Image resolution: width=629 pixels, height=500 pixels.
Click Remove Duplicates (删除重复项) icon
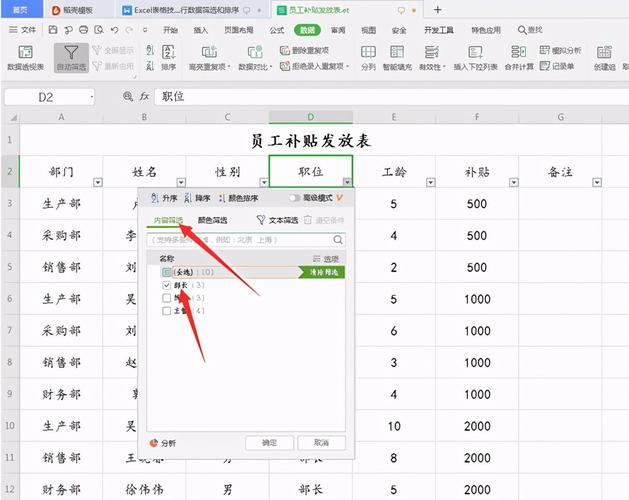click(x=304, y=50)
